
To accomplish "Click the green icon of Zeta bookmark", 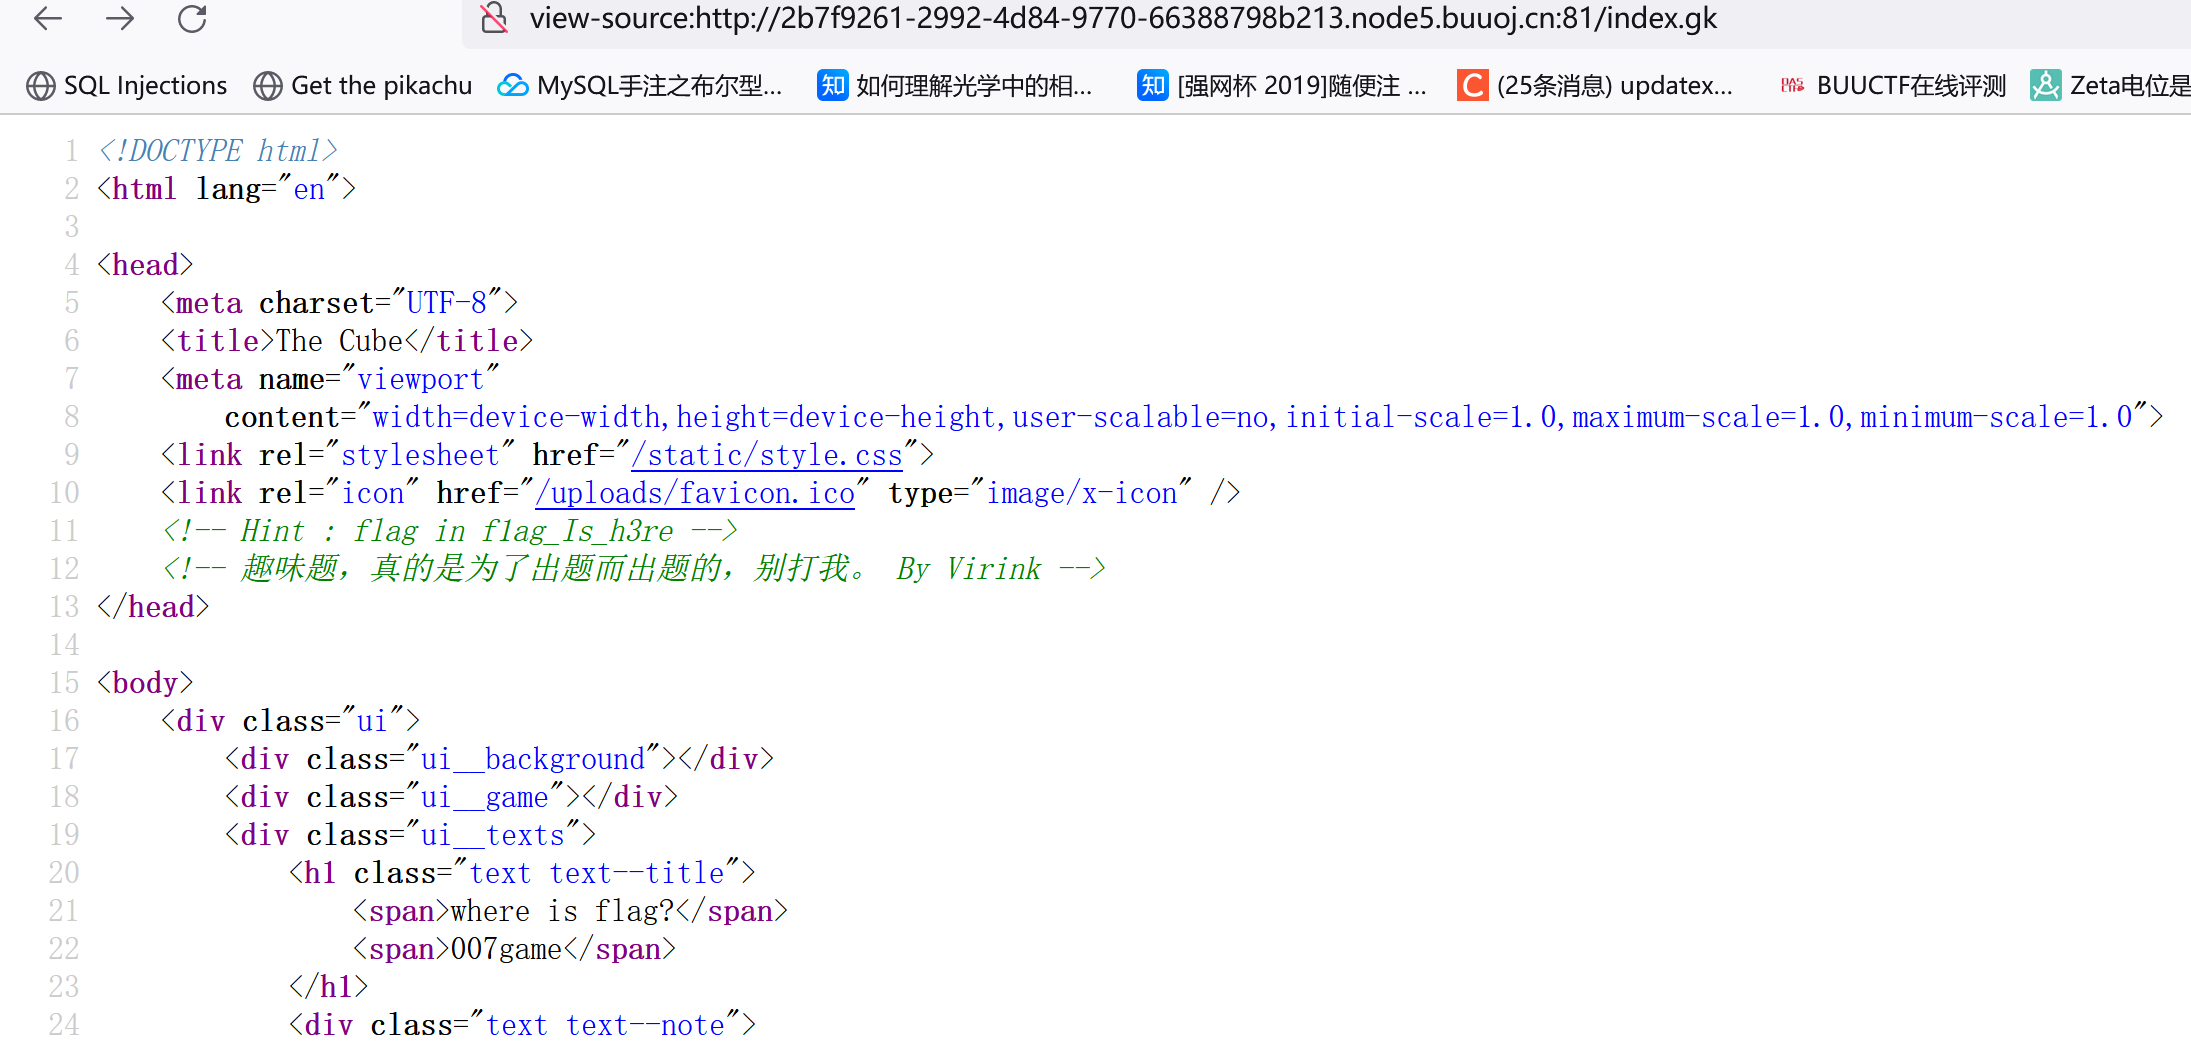I will coord(2045,86).
